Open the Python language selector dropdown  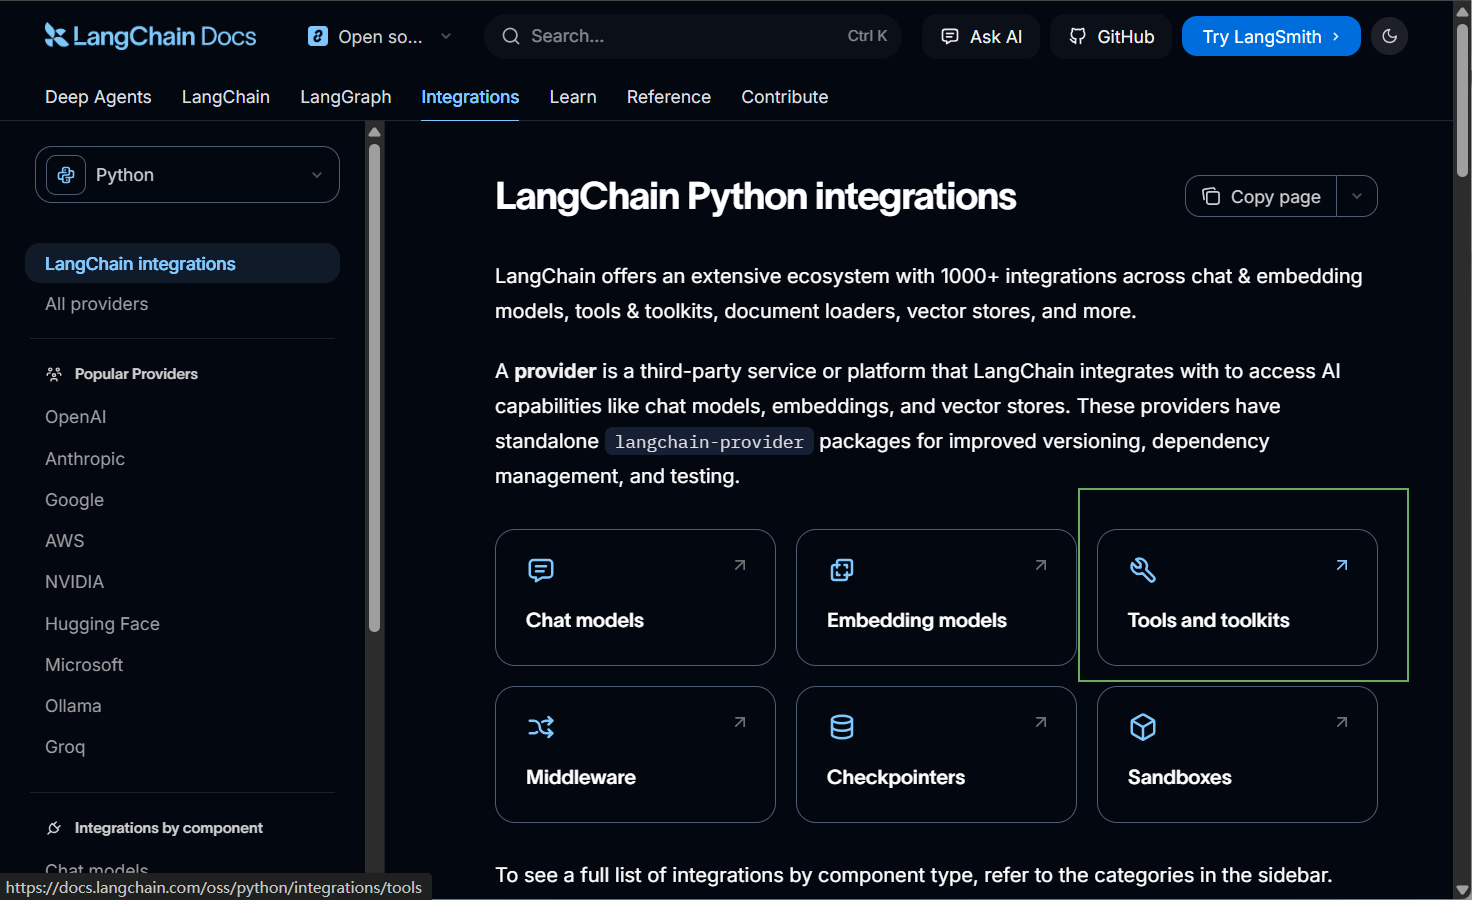click(x=187, y=175)
